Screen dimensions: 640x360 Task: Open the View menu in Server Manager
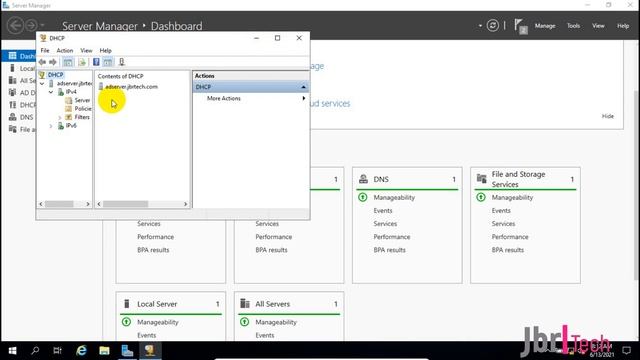[598, 26]
